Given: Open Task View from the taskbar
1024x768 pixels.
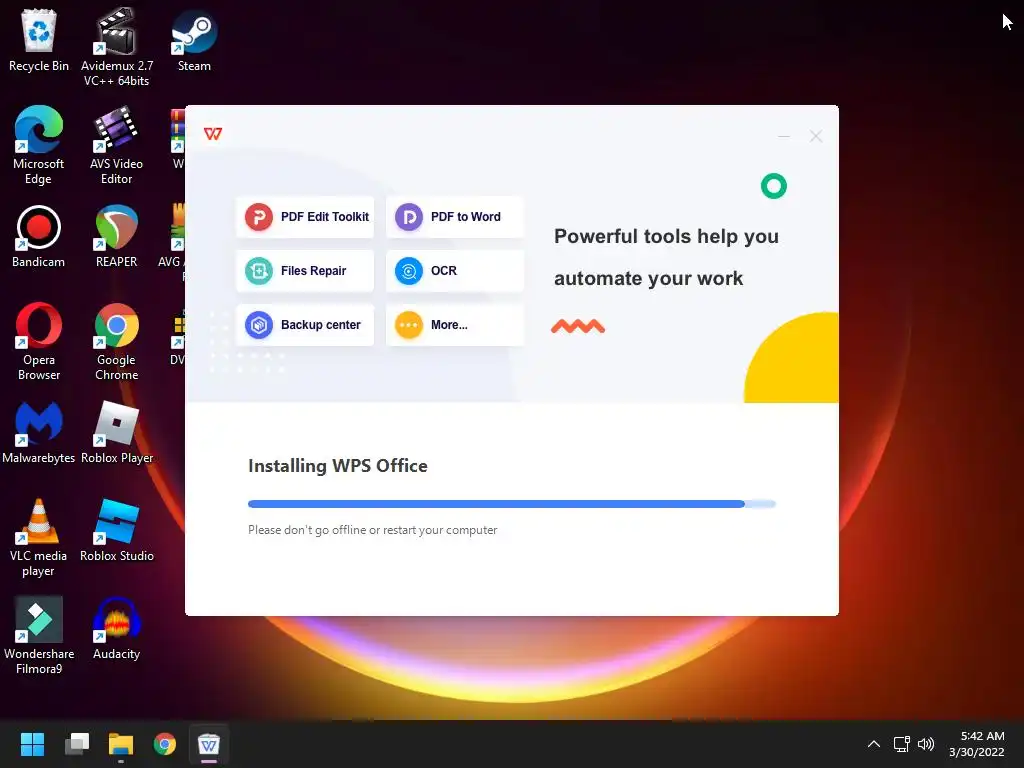Looking at the screenshot, I should click(x=77, y=744).
